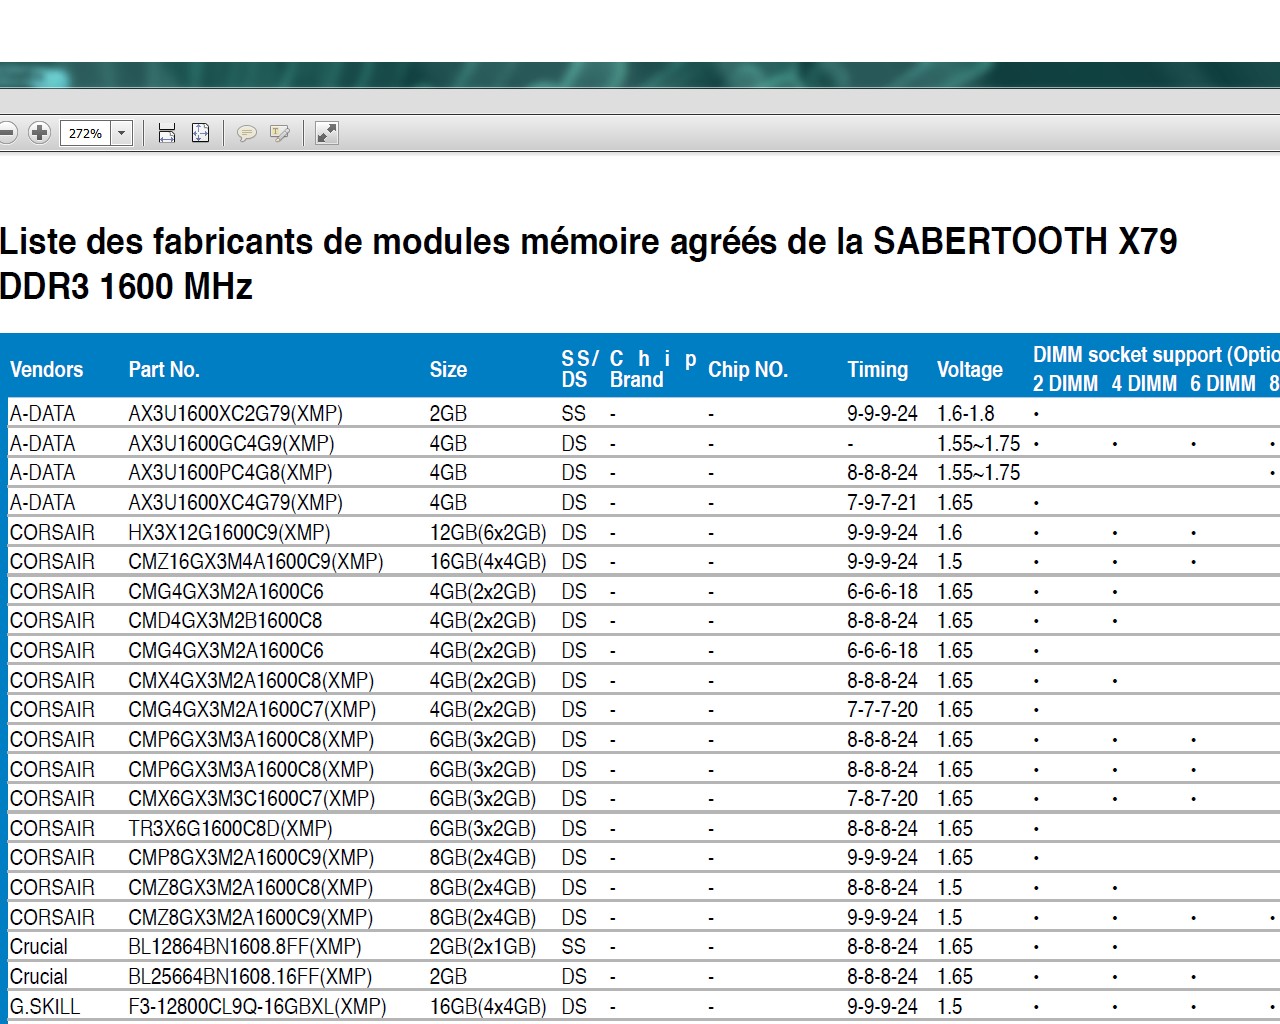Click the G.SKILL vendor cell
Screen dimensions: 1280x1024
tap(45, 1006)
